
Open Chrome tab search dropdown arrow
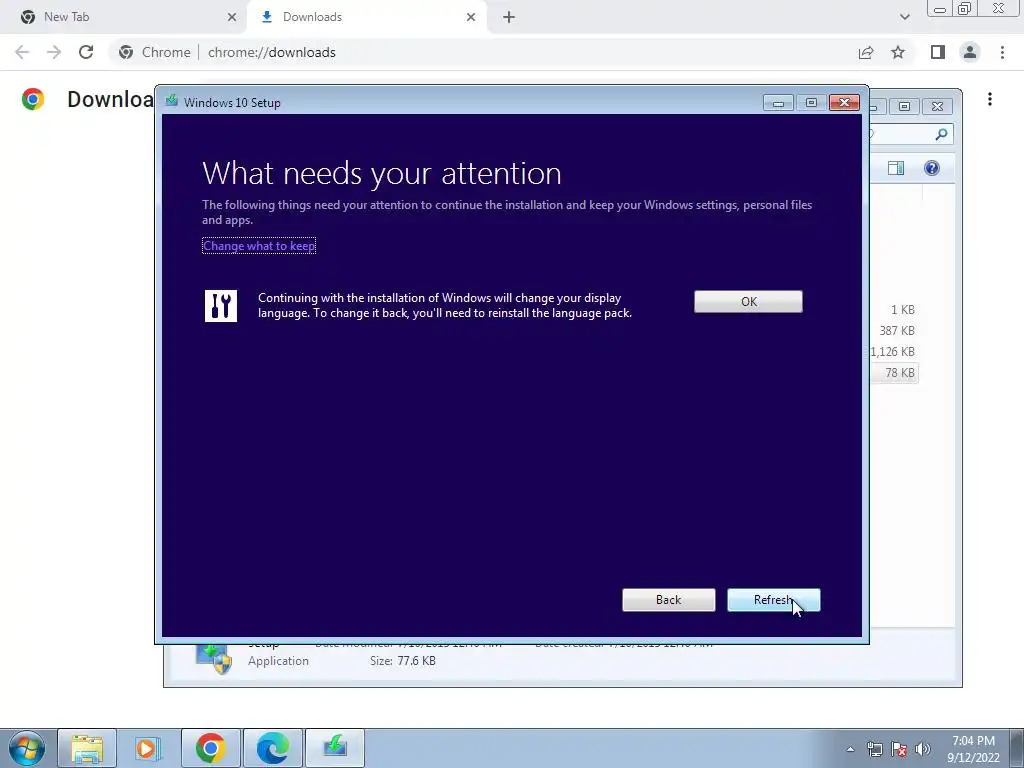[x=904, y=17]
